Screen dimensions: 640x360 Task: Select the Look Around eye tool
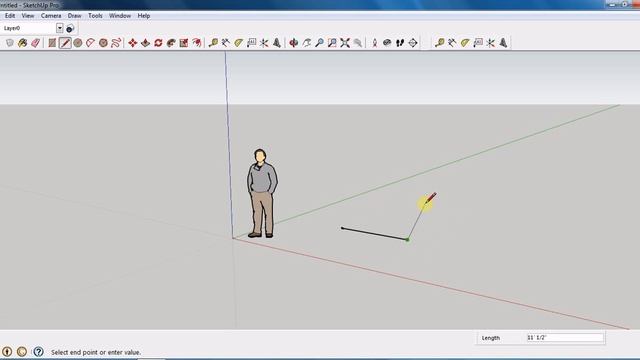pos(387,42)
